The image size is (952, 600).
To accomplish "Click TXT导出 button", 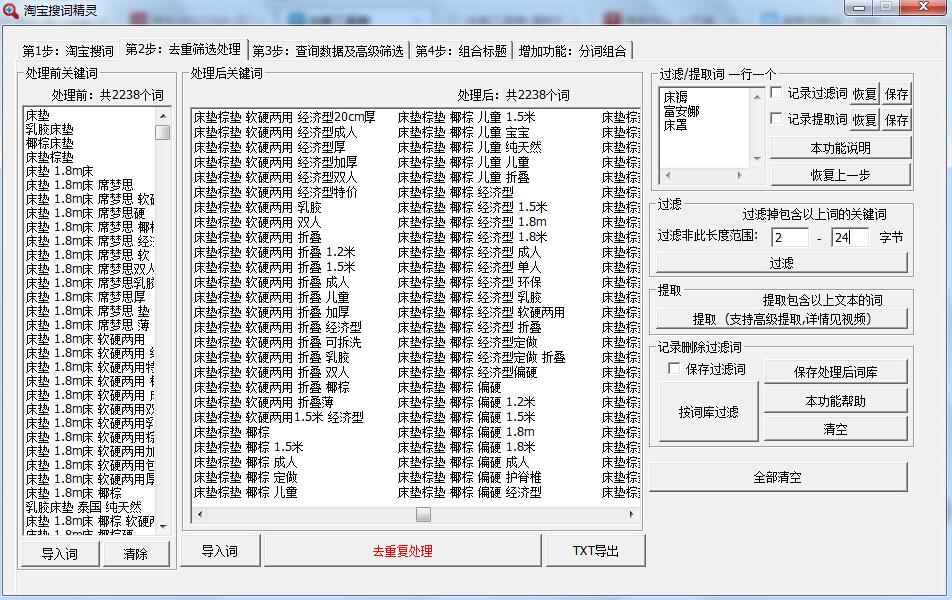I will [596, 551].
